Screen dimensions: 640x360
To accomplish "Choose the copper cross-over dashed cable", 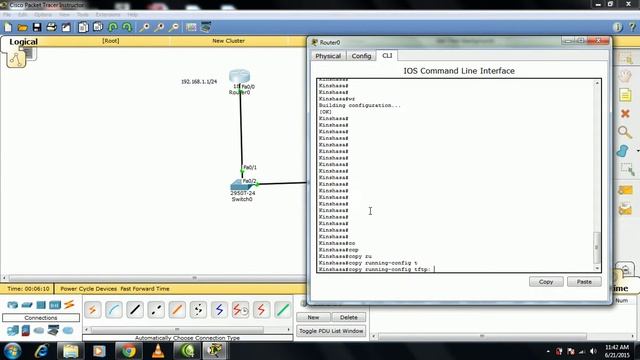I will tap(156, 310).
